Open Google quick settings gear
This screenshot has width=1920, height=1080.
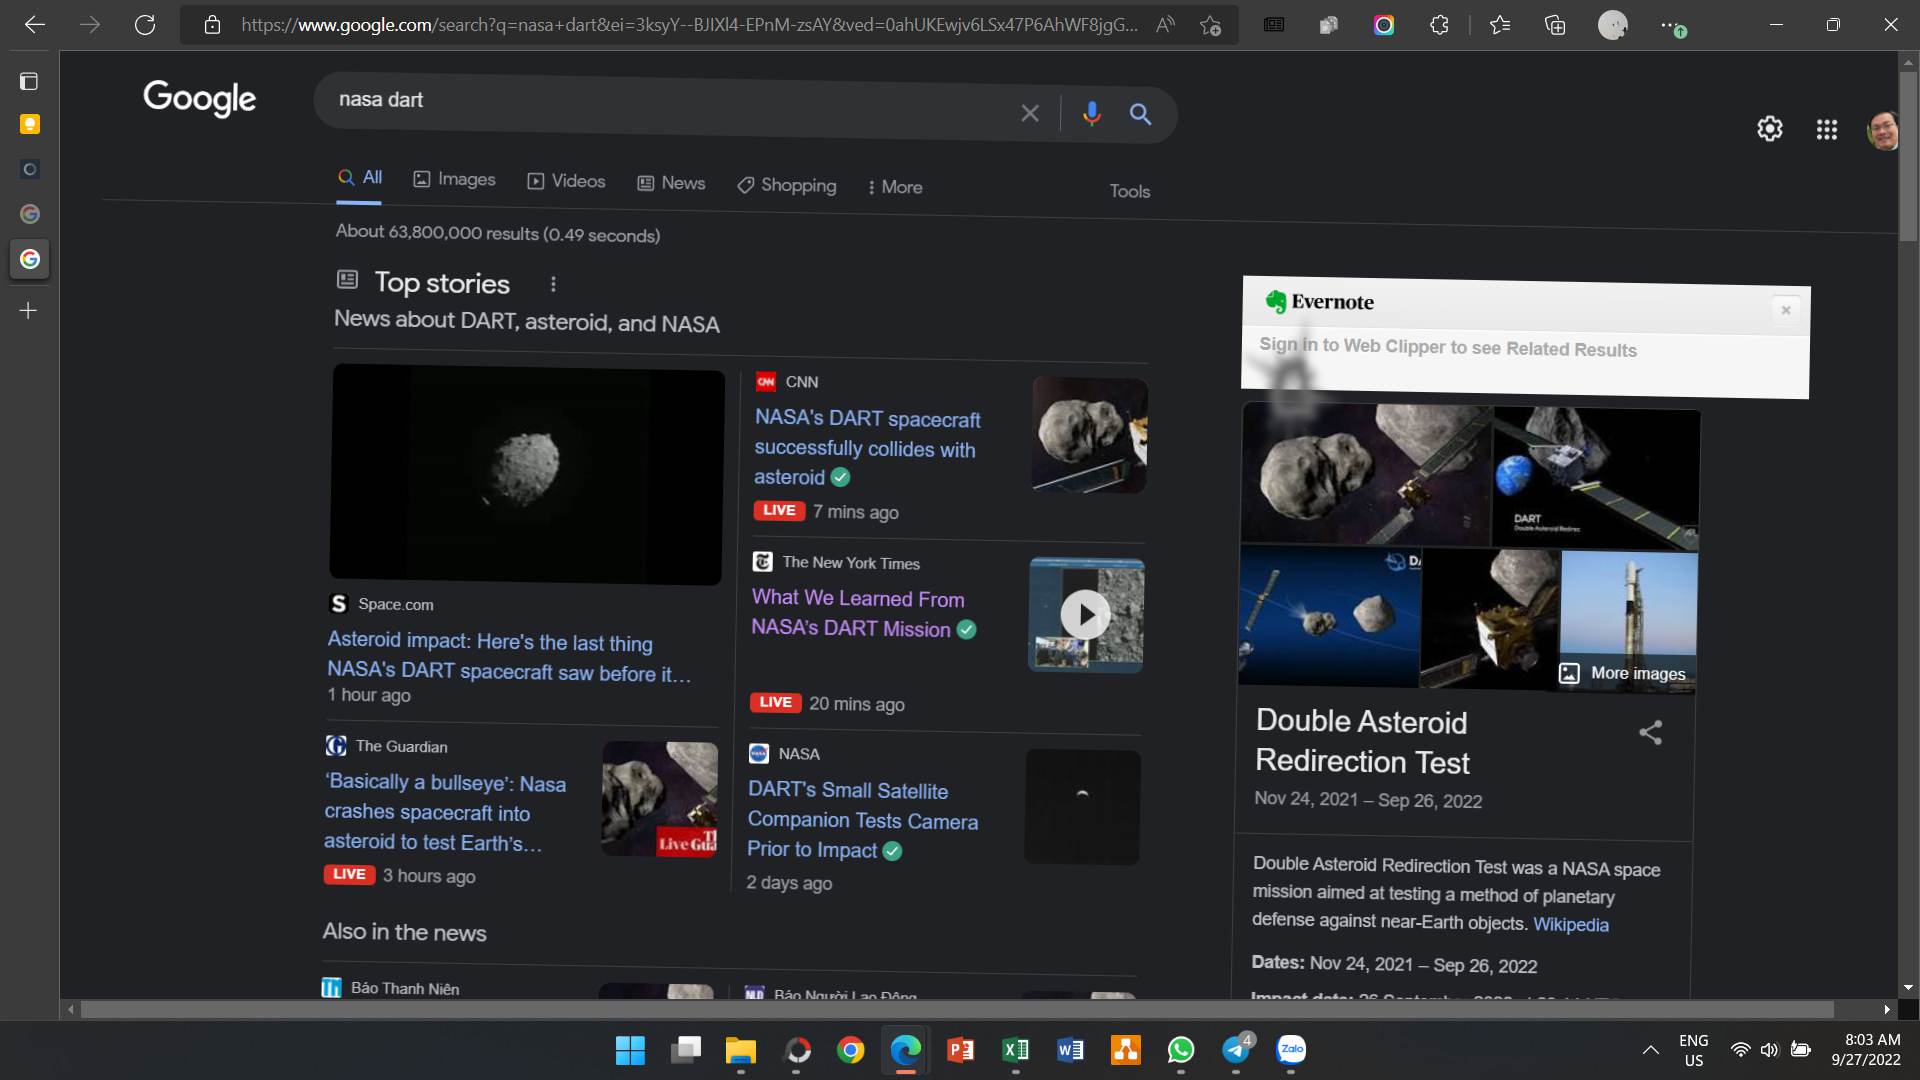tap(1770, 129)
